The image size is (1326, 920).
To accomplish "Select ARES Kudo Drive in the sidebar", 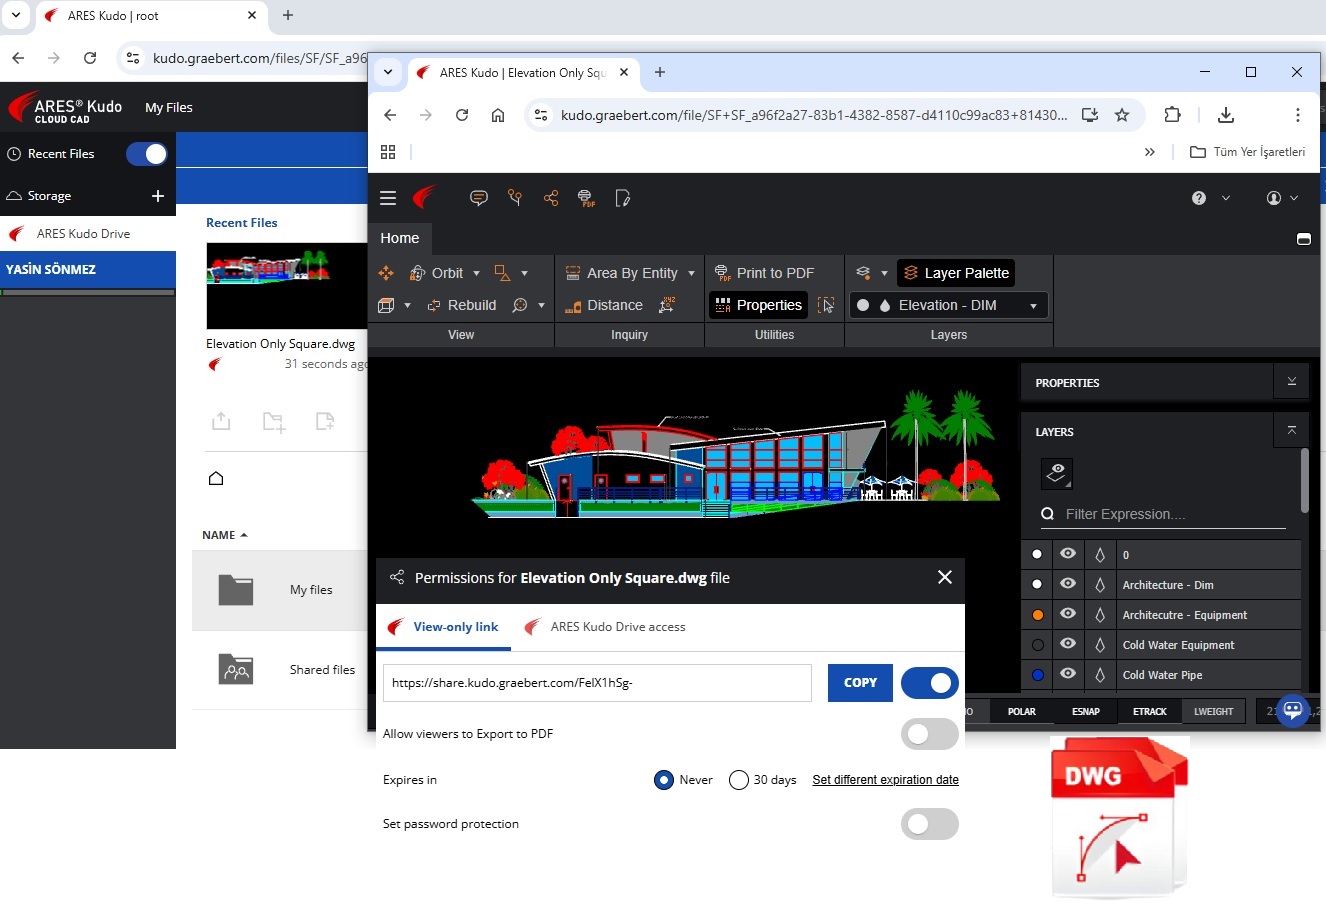I will pyautogui.click(x=88, y=234).
